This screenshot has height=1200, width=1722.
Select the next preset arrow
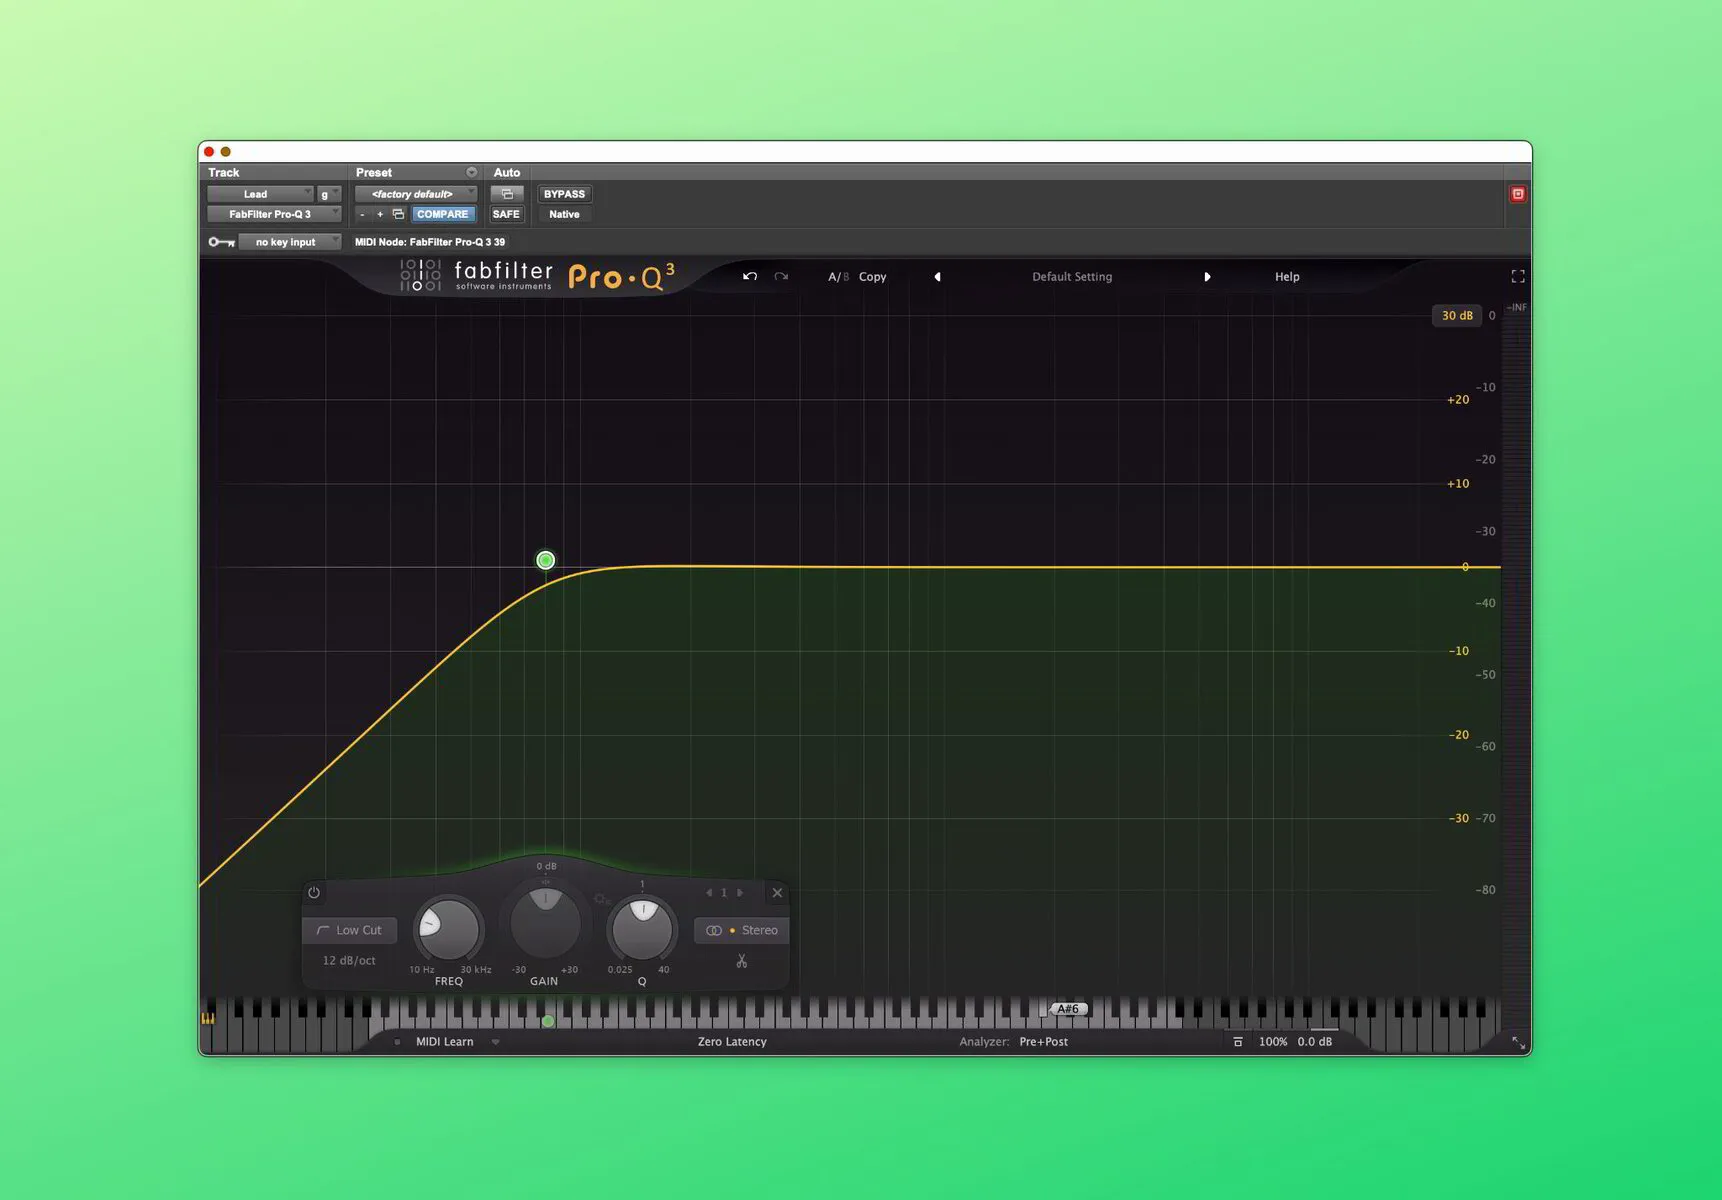click(1207, 277)
